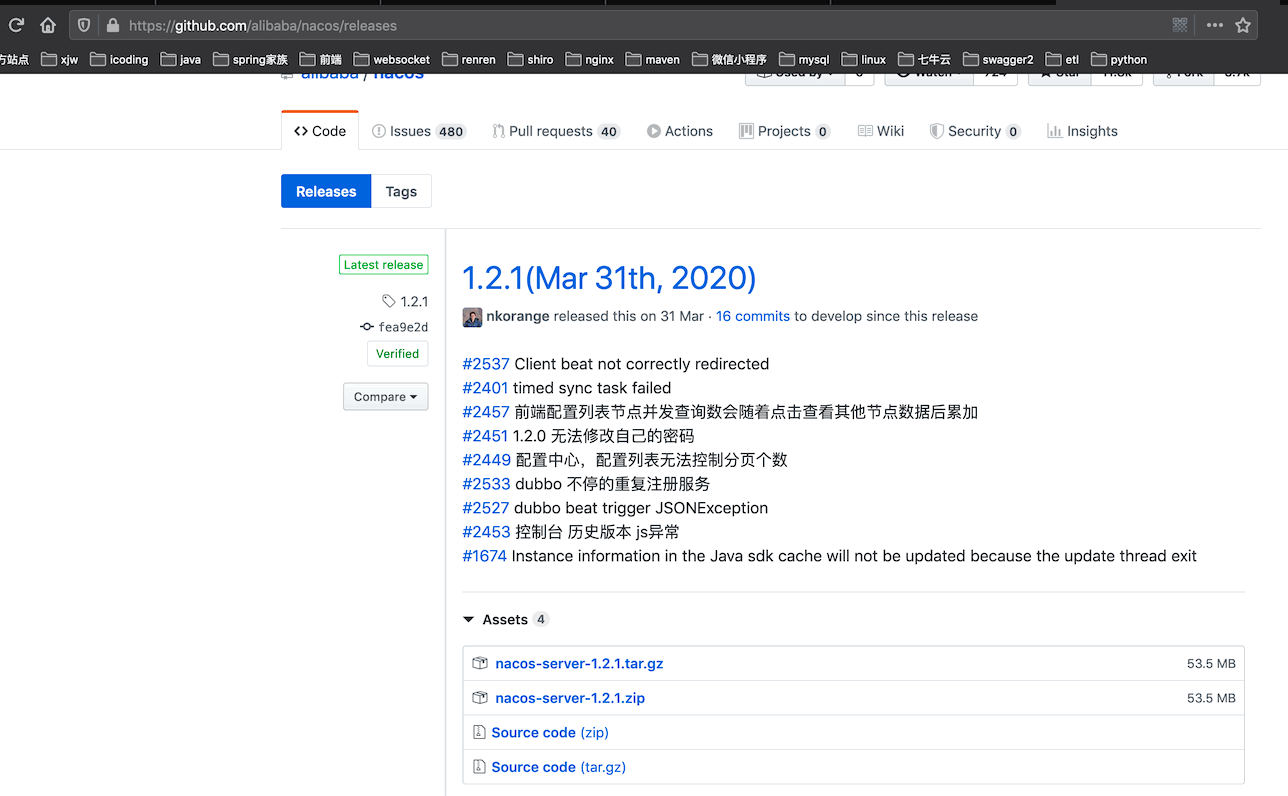Open issue #2527 link
This screenshot has width=1288, height=796.
(486, 508)
